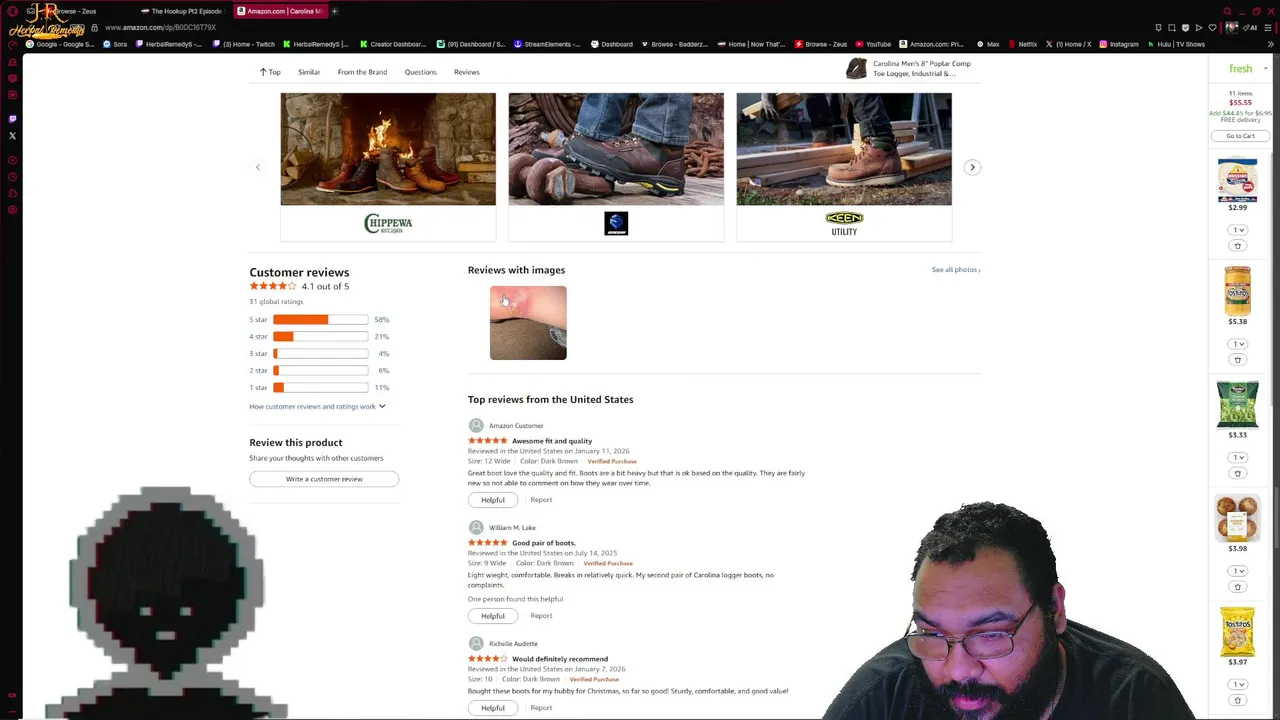
Task: Show more bookmarks chevron
Action: tap(1270, 44)
